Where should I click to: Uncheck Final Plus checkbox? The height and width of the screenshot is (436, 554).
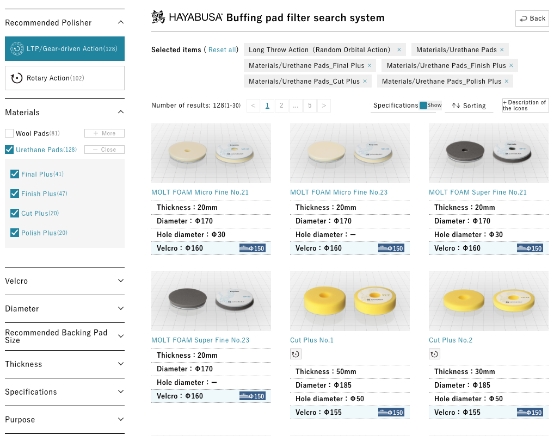(14, 174)
